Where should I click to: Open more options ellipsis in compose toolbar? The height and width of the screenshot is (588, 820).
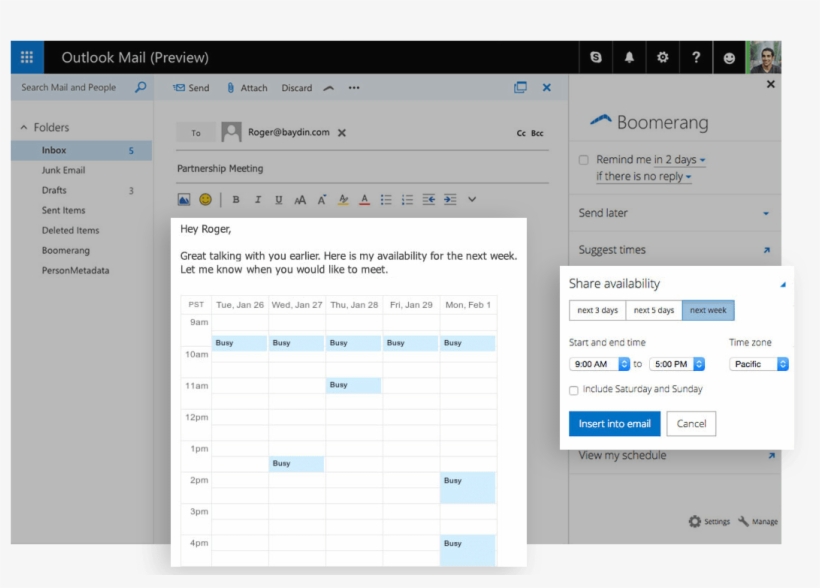[x=354, y=88]
